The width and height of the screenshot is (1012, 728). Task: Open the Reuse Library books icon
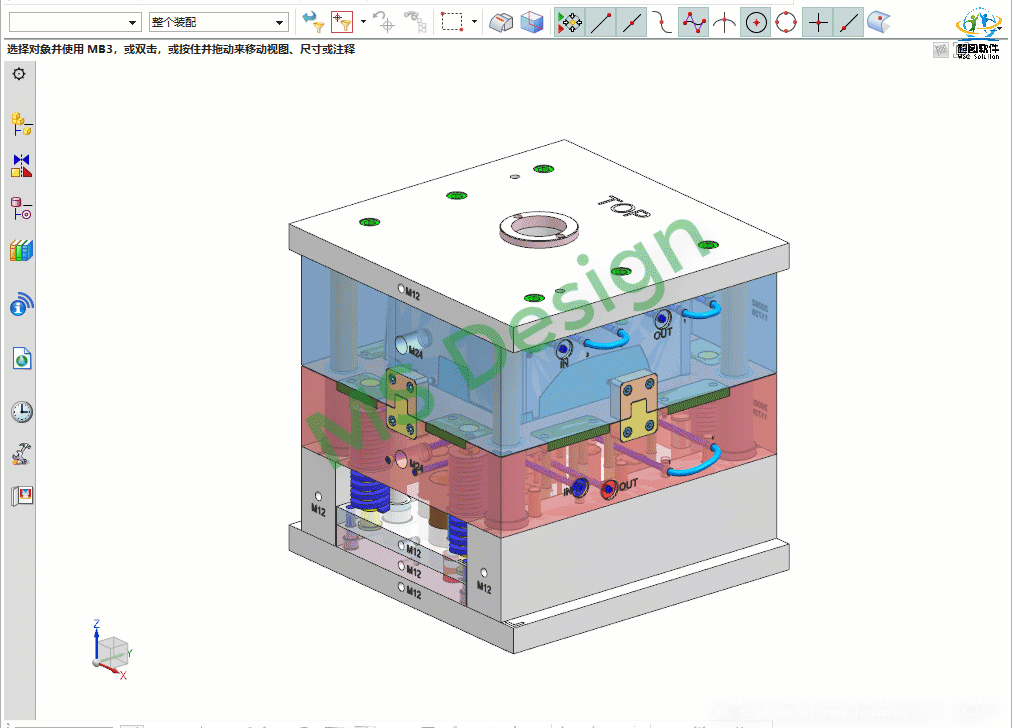(x=21, y=250)
